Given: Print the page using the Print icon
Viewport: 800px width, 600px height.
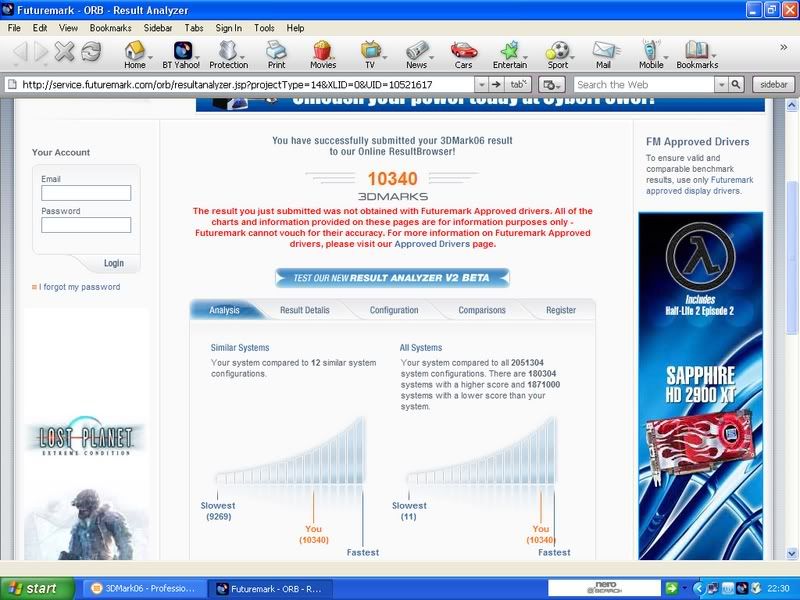Looking at the screenshot, I should click(x=277, y=55).
